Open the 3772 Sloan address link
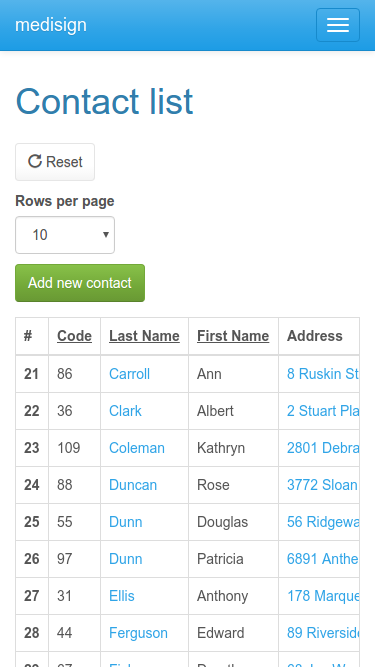The width and height of the screenshot is (375, 667). click(323, 485)
